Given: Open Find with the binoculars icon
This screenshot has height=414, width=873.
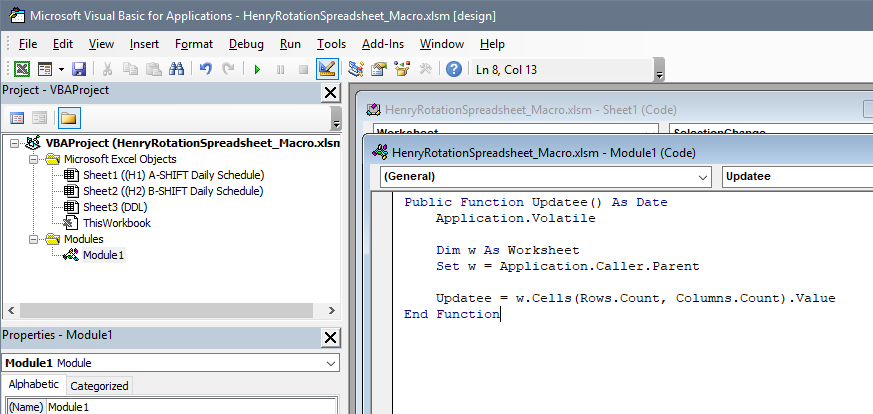Looking at the screenshot, I should (176, 70).
